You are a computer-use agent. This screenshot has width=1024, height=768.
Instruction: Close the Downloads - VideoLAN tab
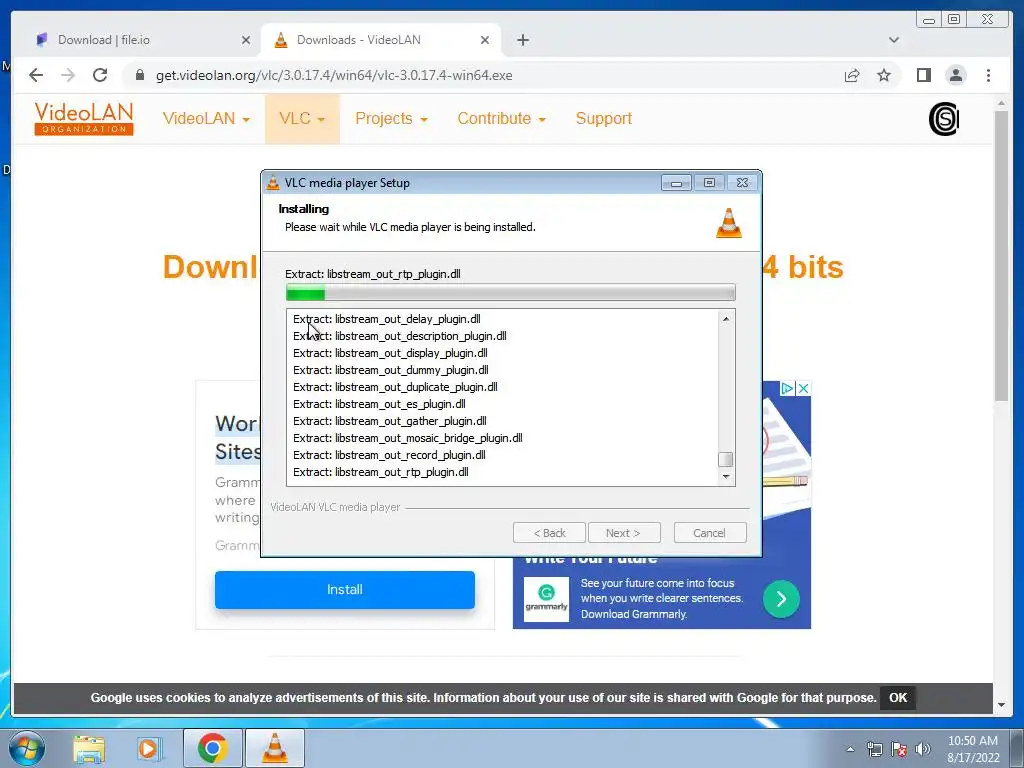click(x=485, y=40)
